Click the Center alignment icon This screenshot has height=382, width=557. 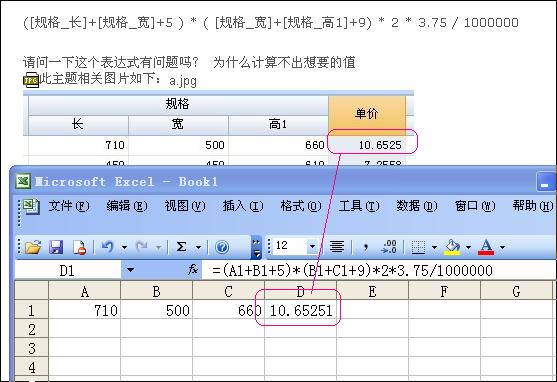click(x=337, y=246)
